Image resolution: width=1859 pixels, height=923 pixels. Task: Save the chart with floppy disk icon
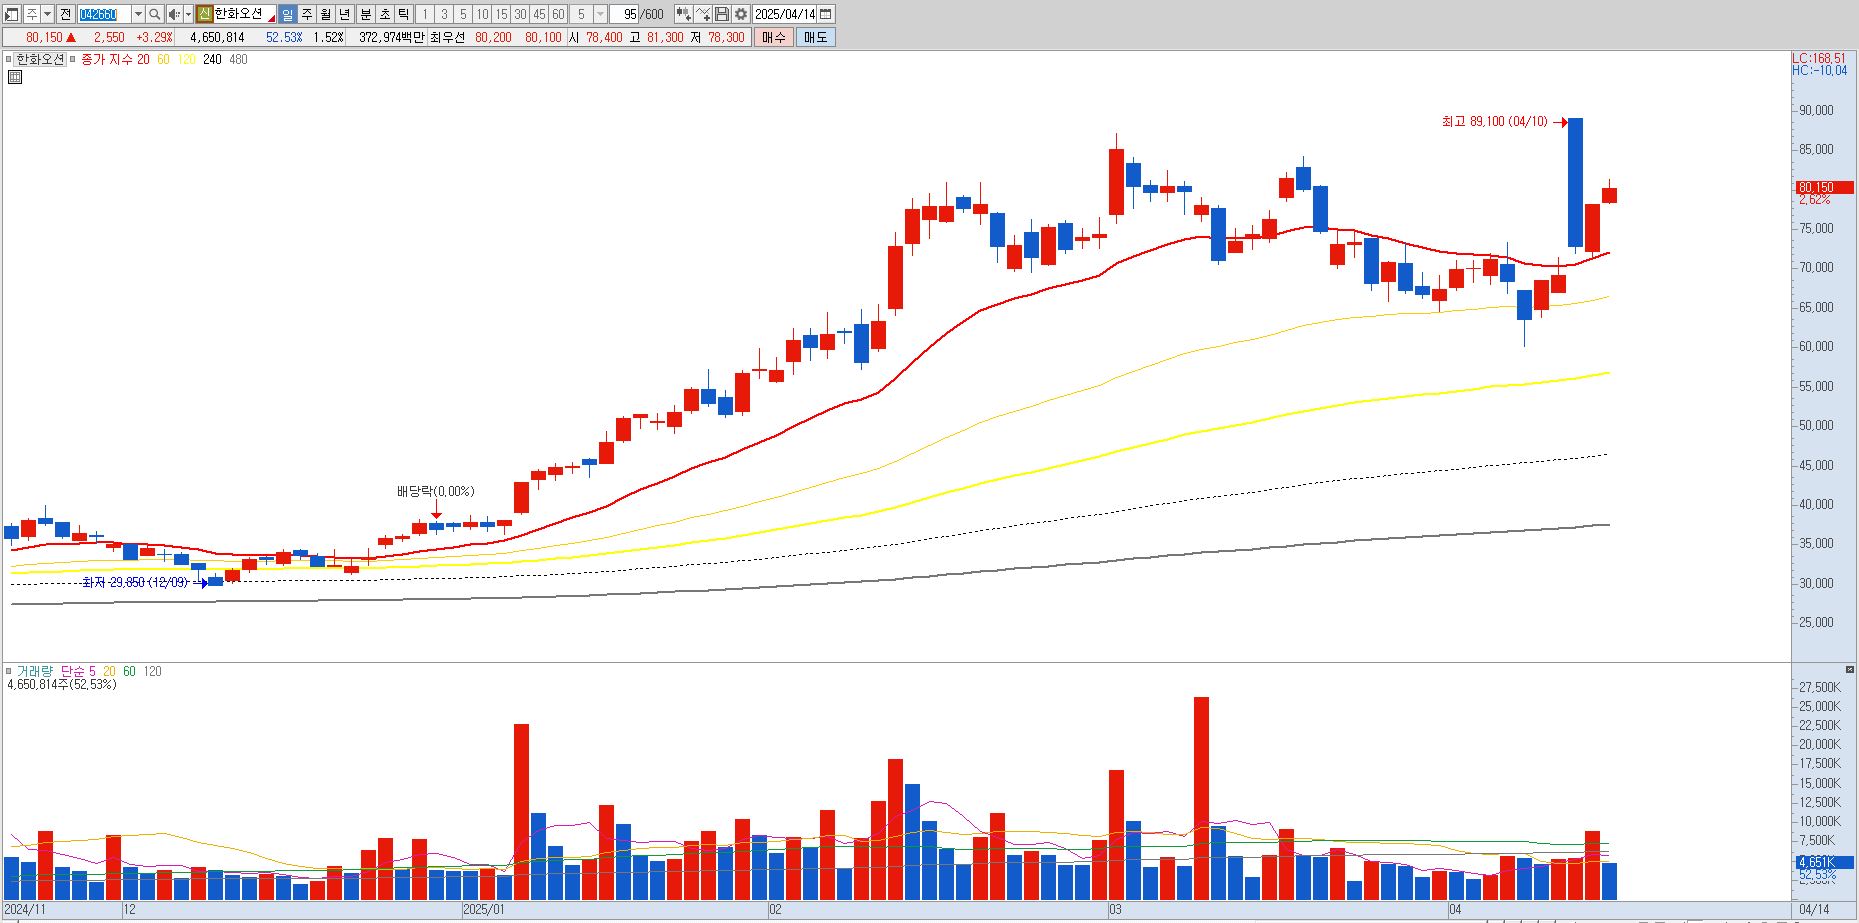722,14
